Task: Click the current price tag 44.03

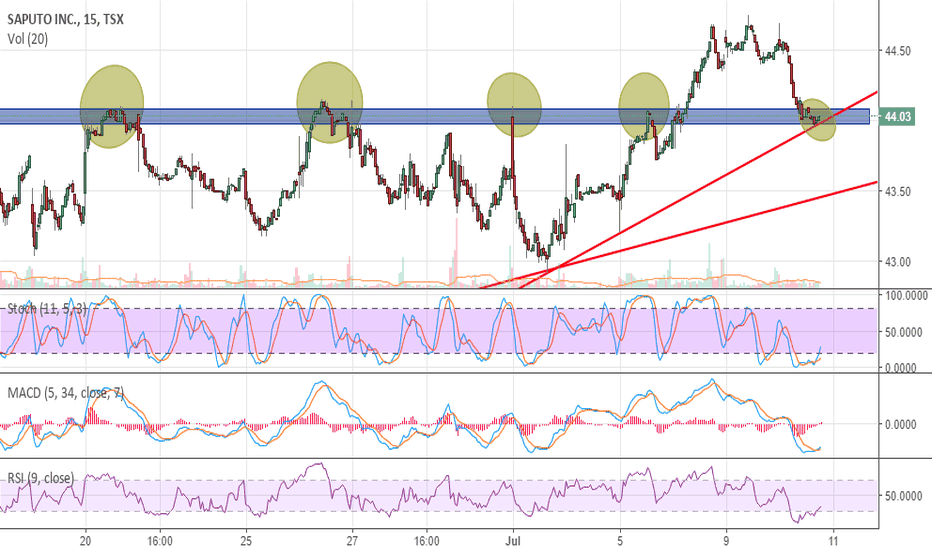Action: tap(897, 117)
